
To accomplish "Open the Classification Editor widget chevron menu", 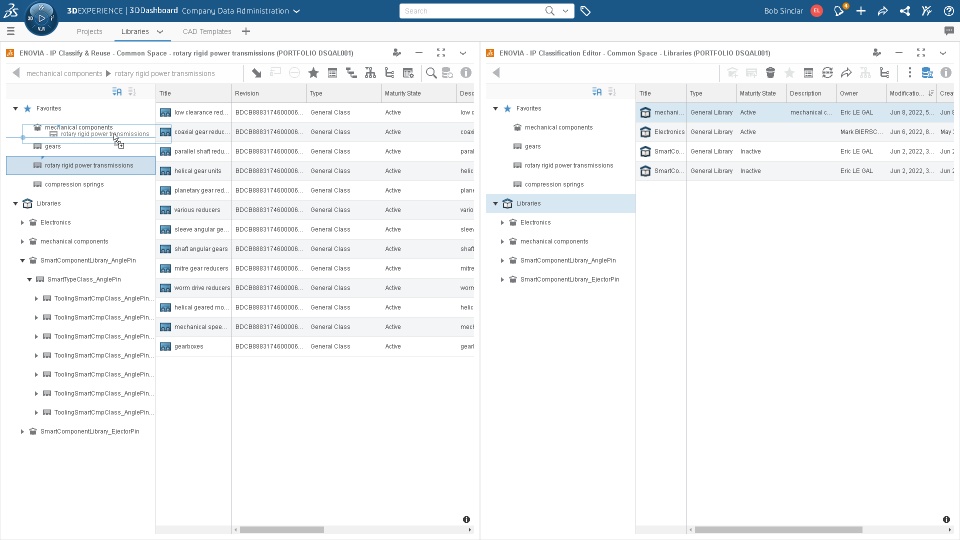I will [943, 53].
